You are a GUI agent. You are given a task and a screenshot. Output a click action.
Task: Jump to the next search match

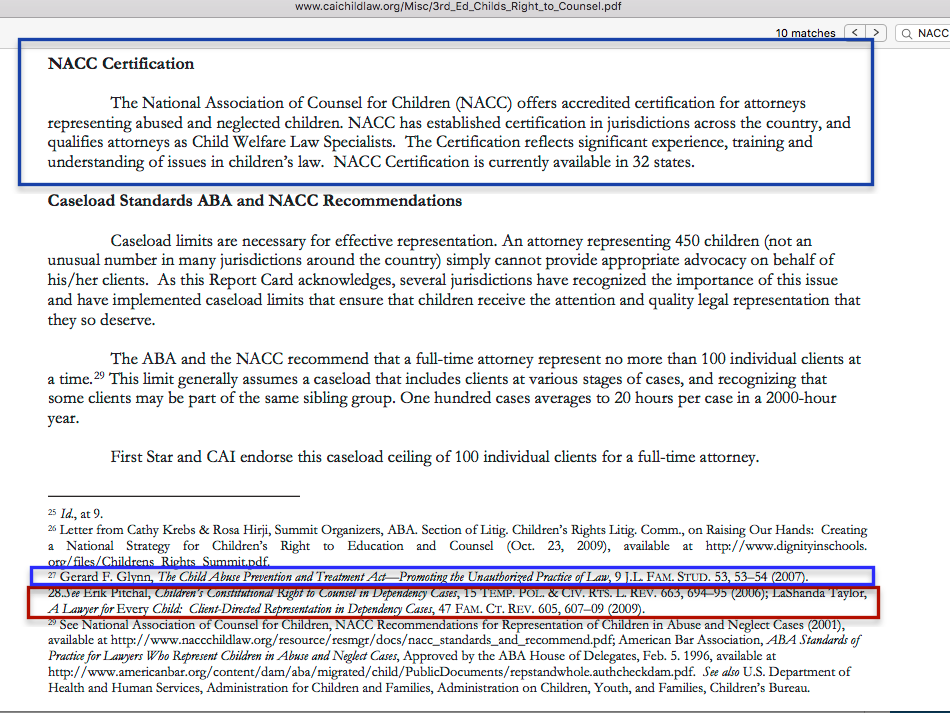pyautogui.click(x=876, y=33)
